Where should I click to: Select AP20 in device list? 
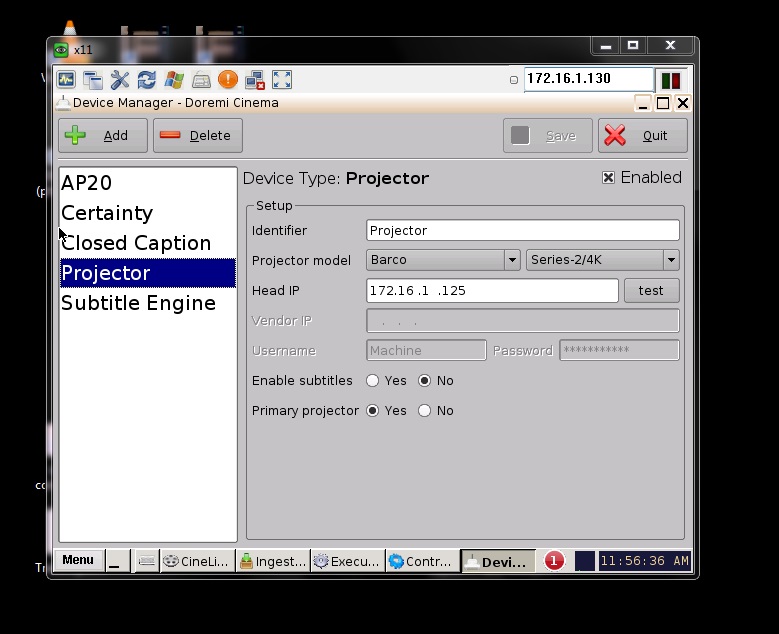coord(148,183)
